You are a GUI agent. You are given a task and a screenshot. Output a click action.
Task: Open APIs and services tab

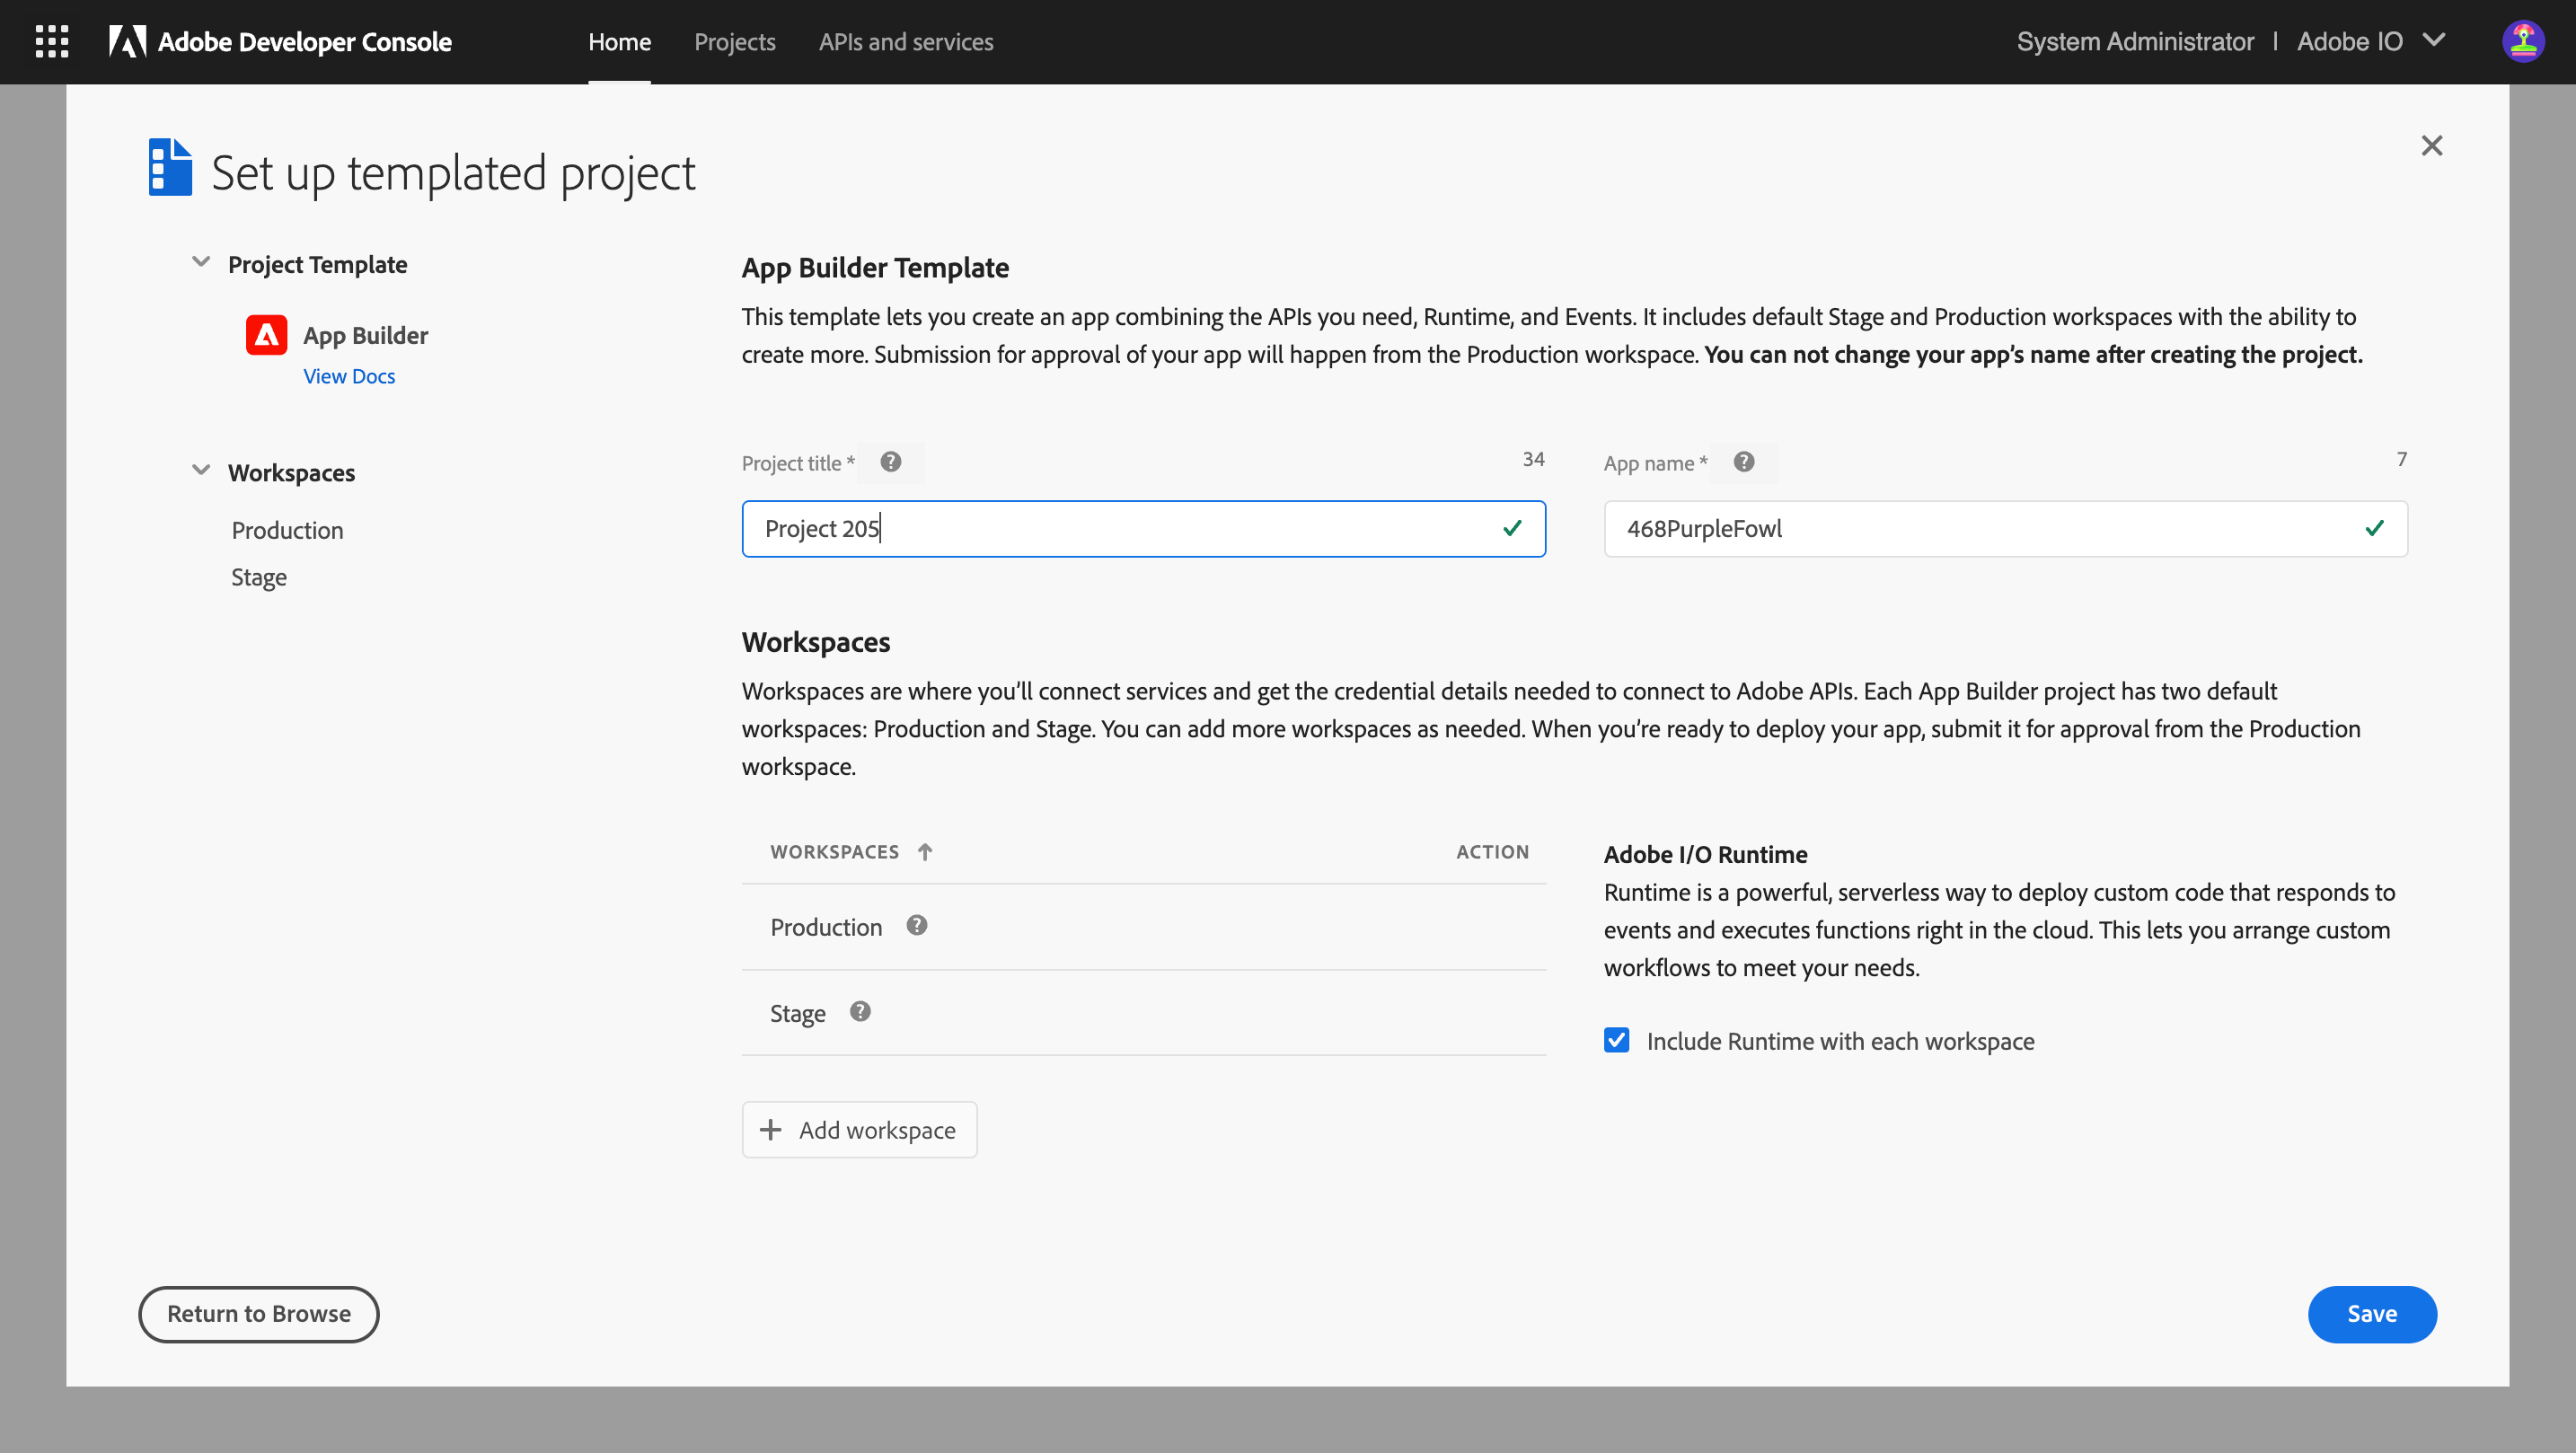coord(905,42)
